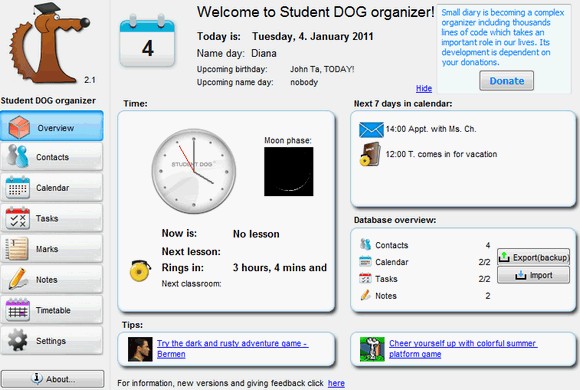This screenshot has width=580, height=390.
Task: Click the Tasks row label in Database overview
Action: point(386,279)
